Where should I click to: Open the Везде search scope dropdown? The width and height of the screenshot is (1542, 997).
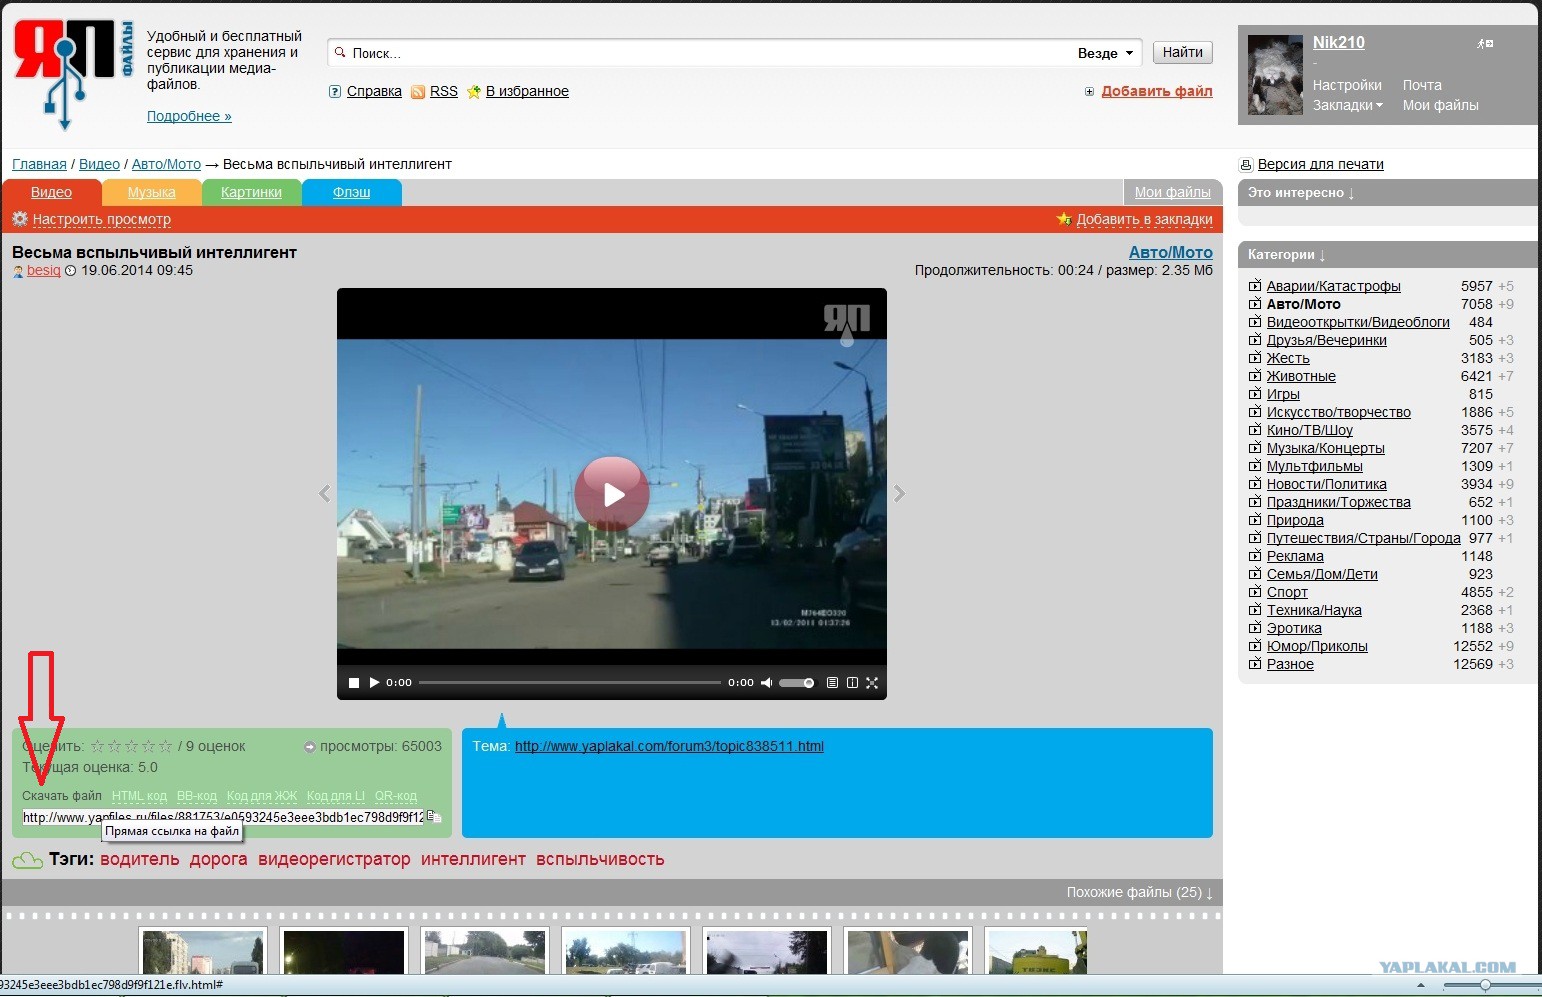1105,53
